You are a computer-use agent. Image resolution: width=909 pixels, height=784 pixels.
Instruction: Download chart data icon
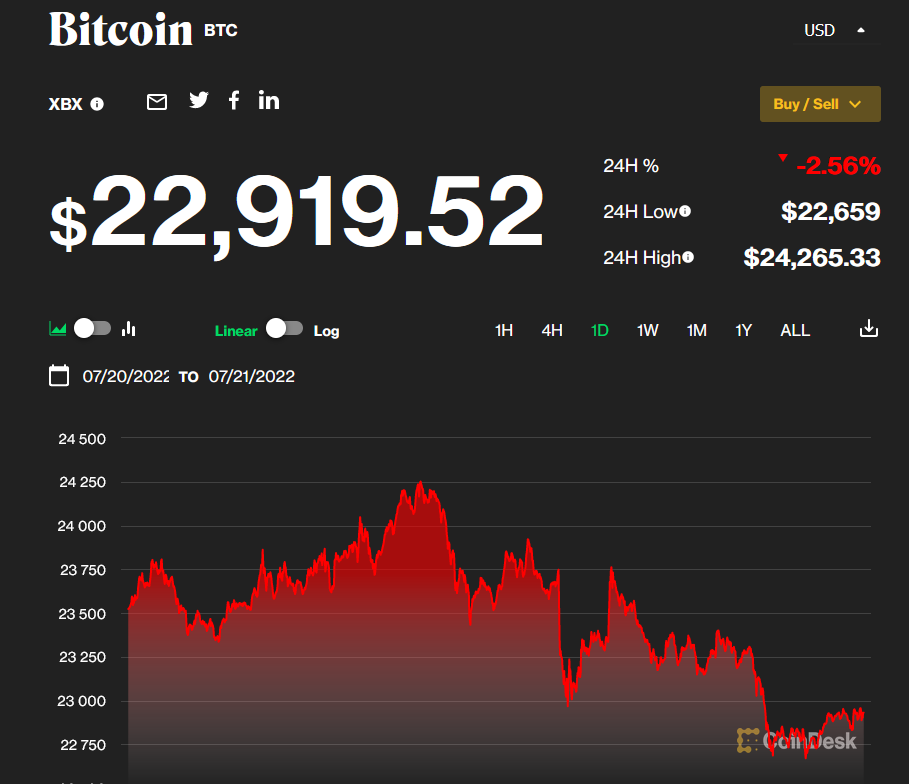tap(869, 329)
